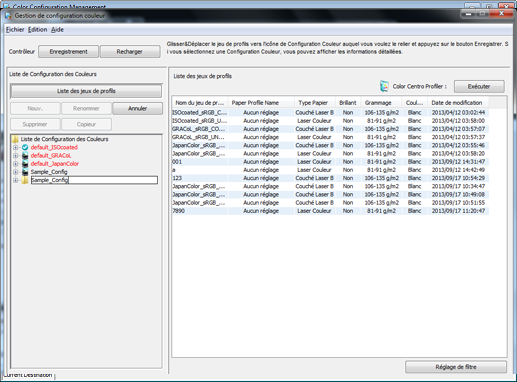Click the Liste des jeux de profils button

[86, 91]
